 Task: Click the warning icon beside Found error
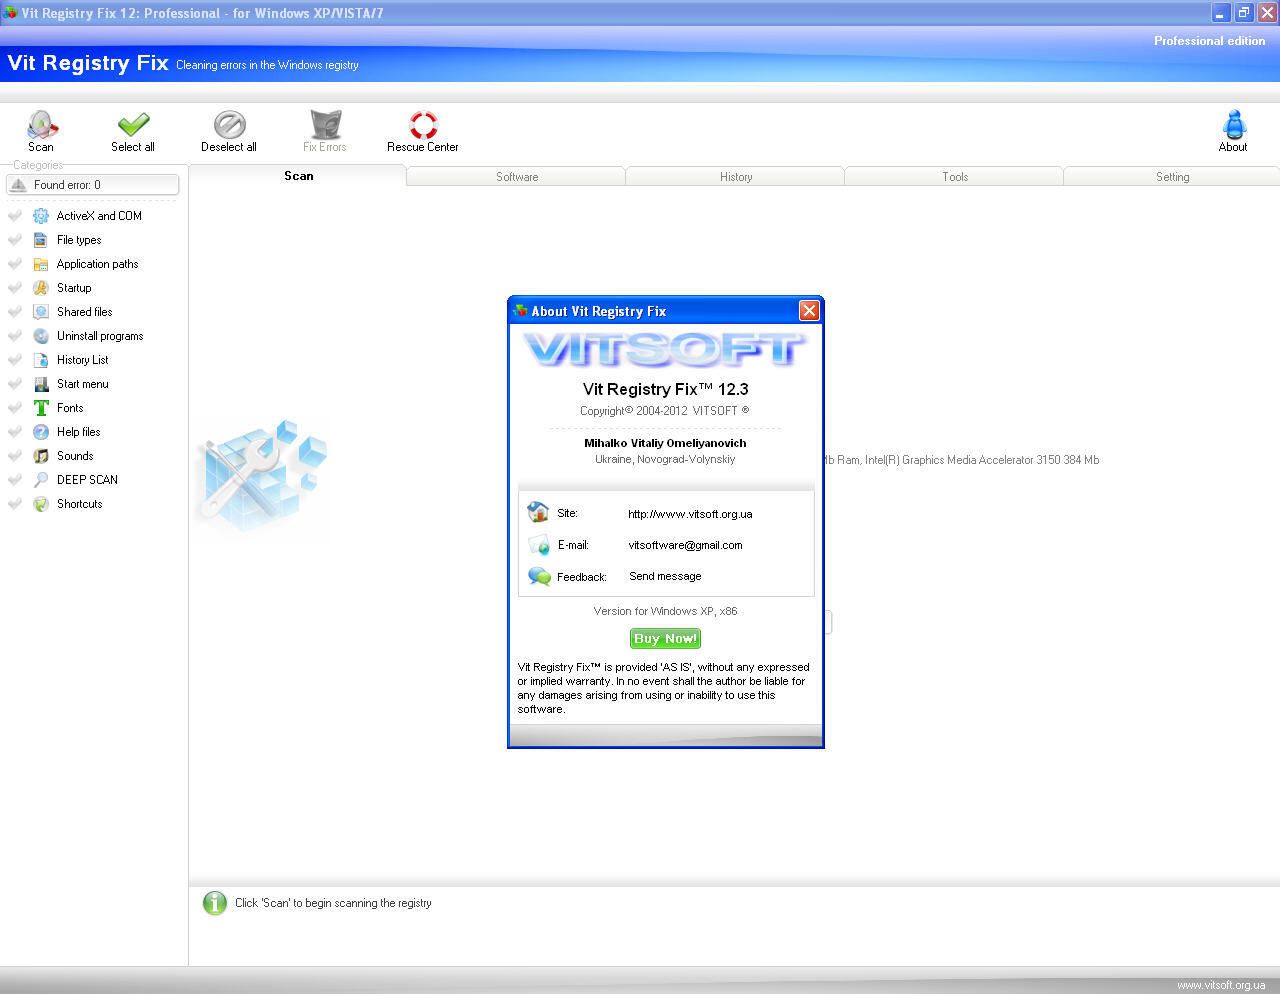19,185
